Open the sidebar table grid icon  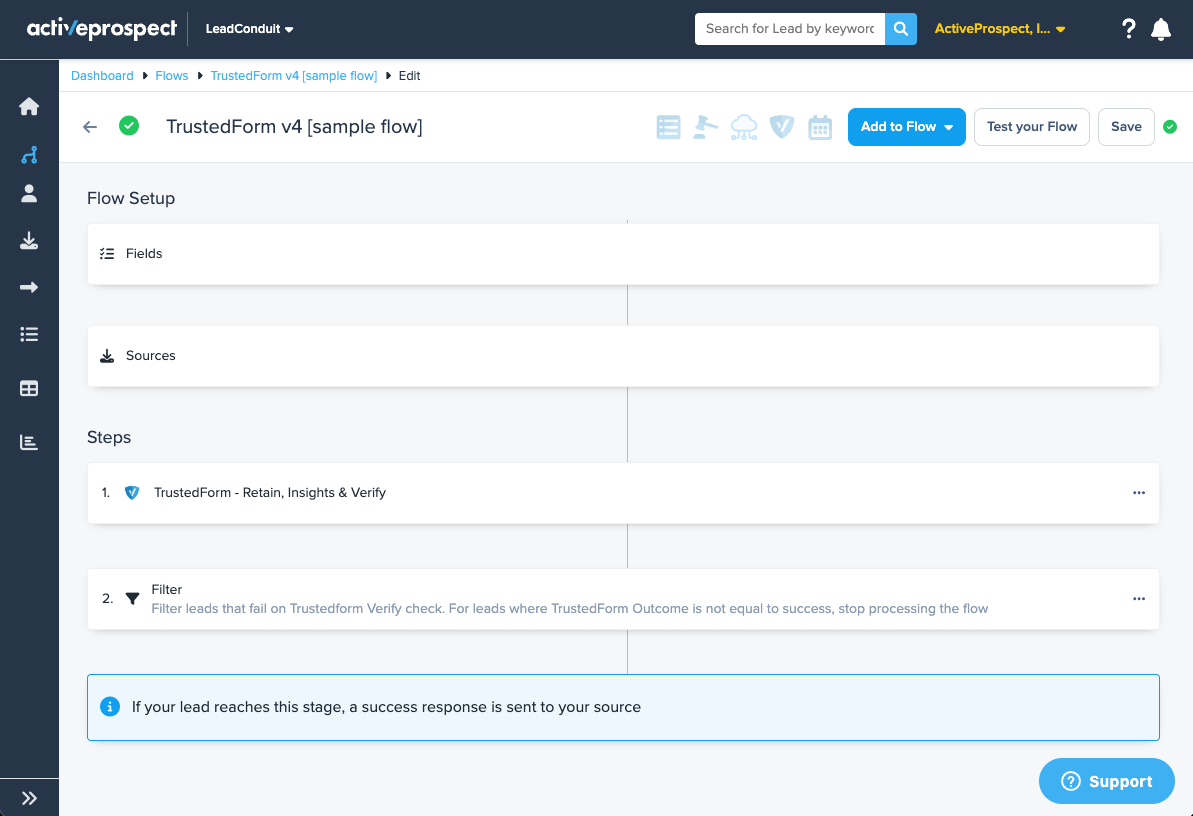29,388
